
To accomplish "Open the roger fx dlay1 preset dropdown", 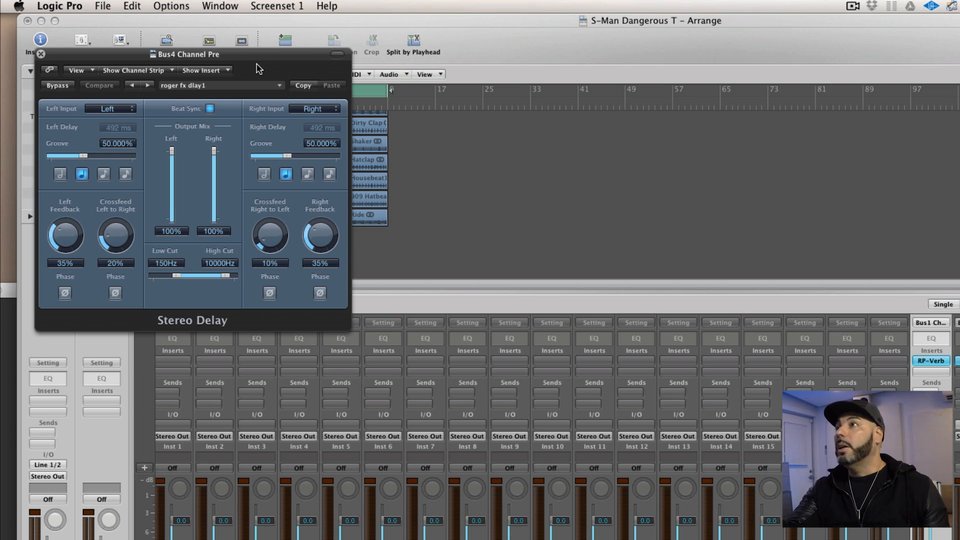I will click(x=220, y=86).
